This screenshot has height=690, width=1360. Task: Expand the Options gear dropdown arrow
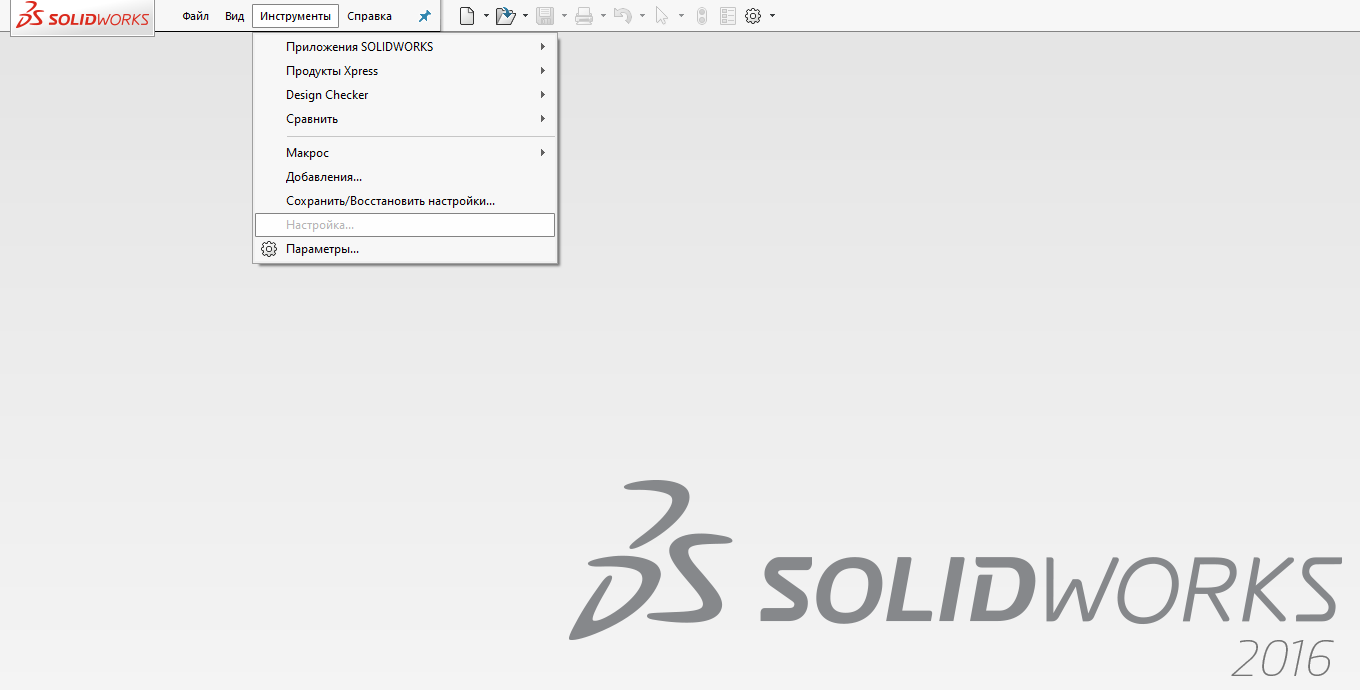(772, 16)
